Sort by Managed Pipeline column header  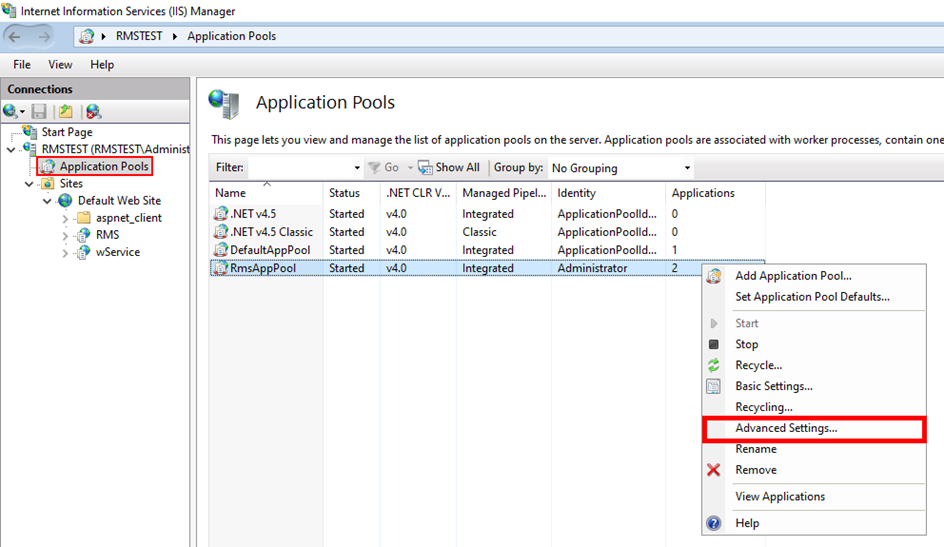pyautogui.click(x=504, y=193)
